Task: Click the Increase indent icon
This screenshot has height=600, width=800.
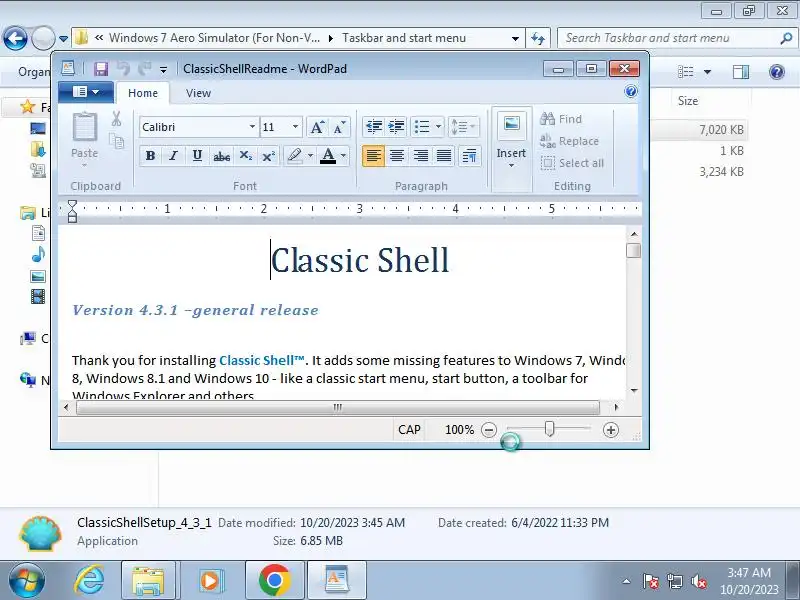Action: click(396, 127)
